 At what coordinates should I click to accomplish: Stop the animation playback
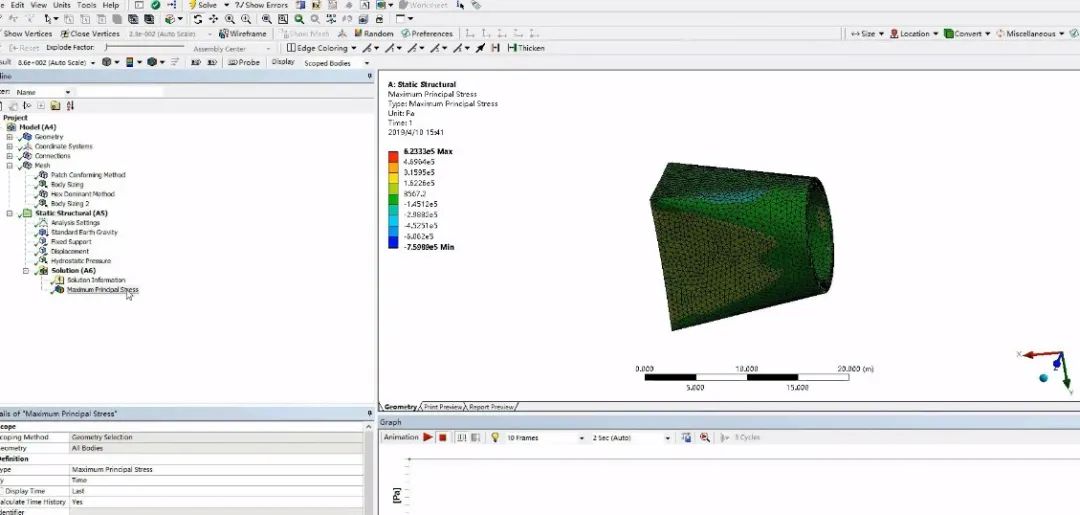tap(442, 437)
